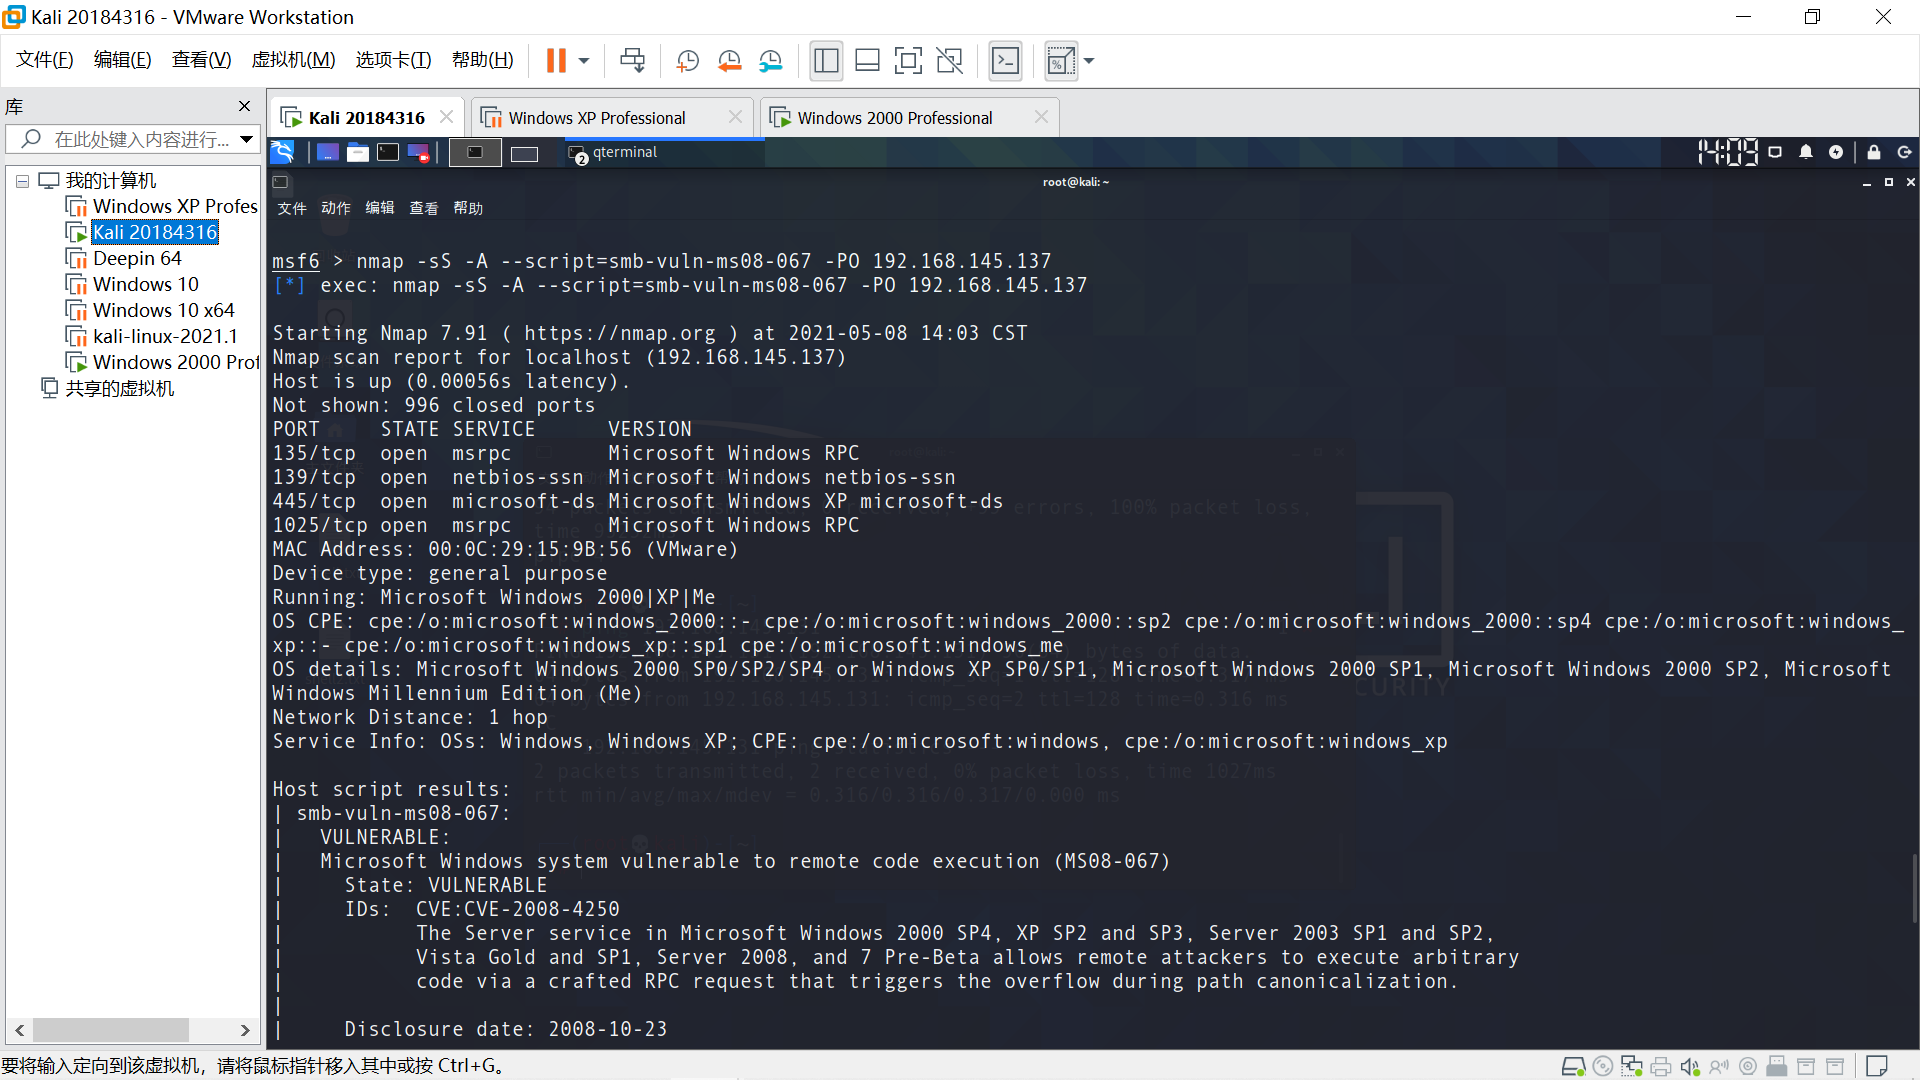Click the revert to snapshot icon
This screenshot has width=1920, height=1080.
coord(729,61)
